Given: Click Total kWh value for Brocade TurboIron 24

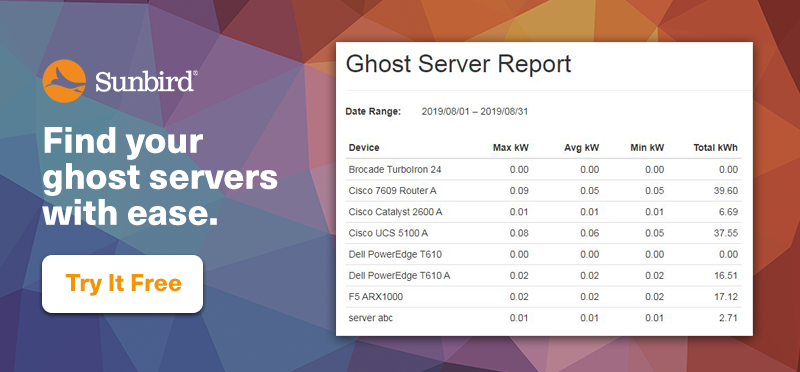Looking at the screenshot, I should pos(729,169).
